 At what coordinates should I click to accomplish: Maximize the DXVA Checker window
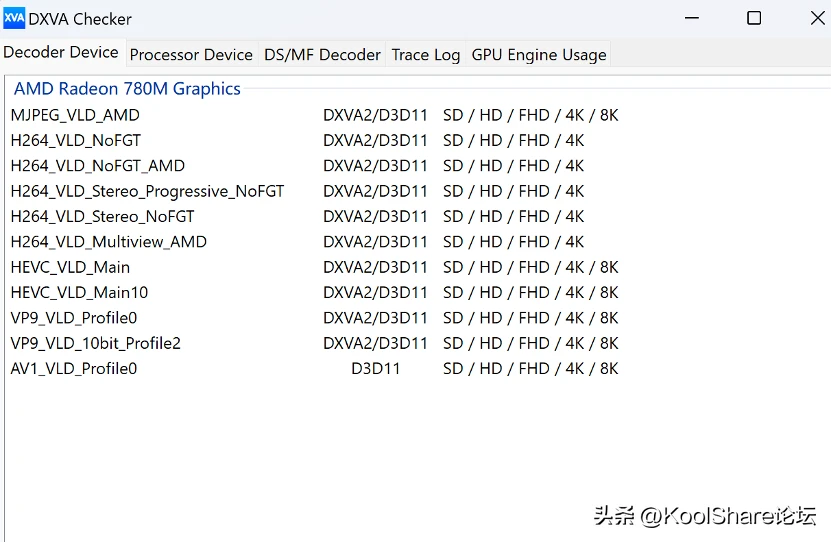754,18
